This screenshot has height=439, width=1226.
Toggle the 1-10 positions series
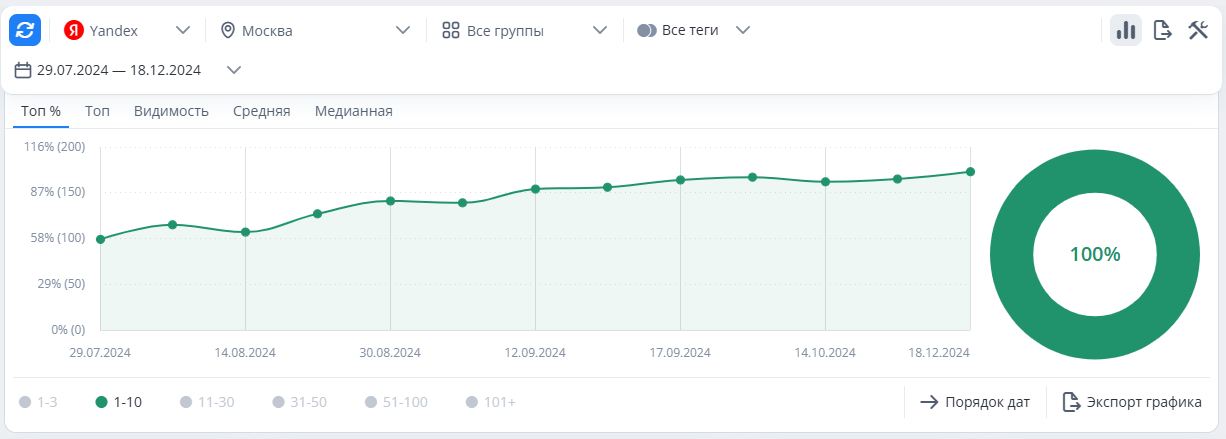[x=118, y=402]
